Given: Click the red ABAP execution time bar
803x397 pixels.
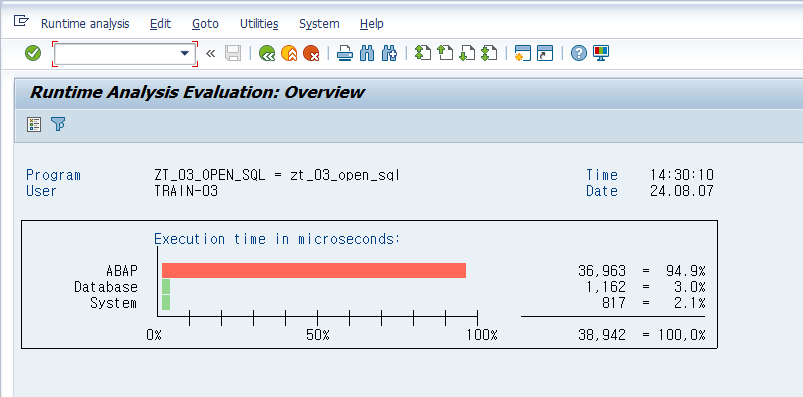Looking at the screenshot, I should pos(314,270).
